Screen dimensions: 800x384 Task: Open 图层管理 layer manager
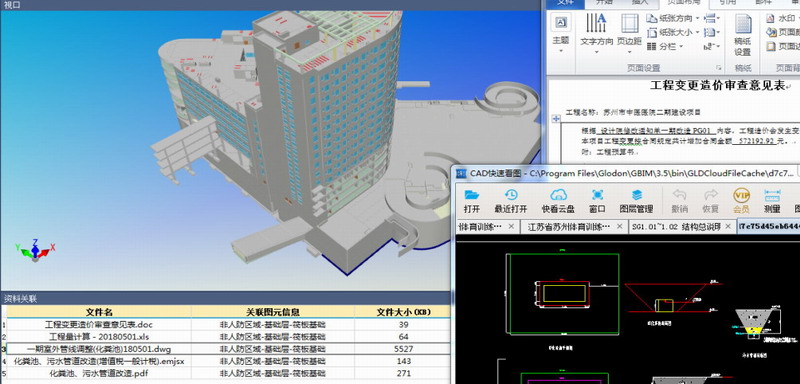point(636,201)
